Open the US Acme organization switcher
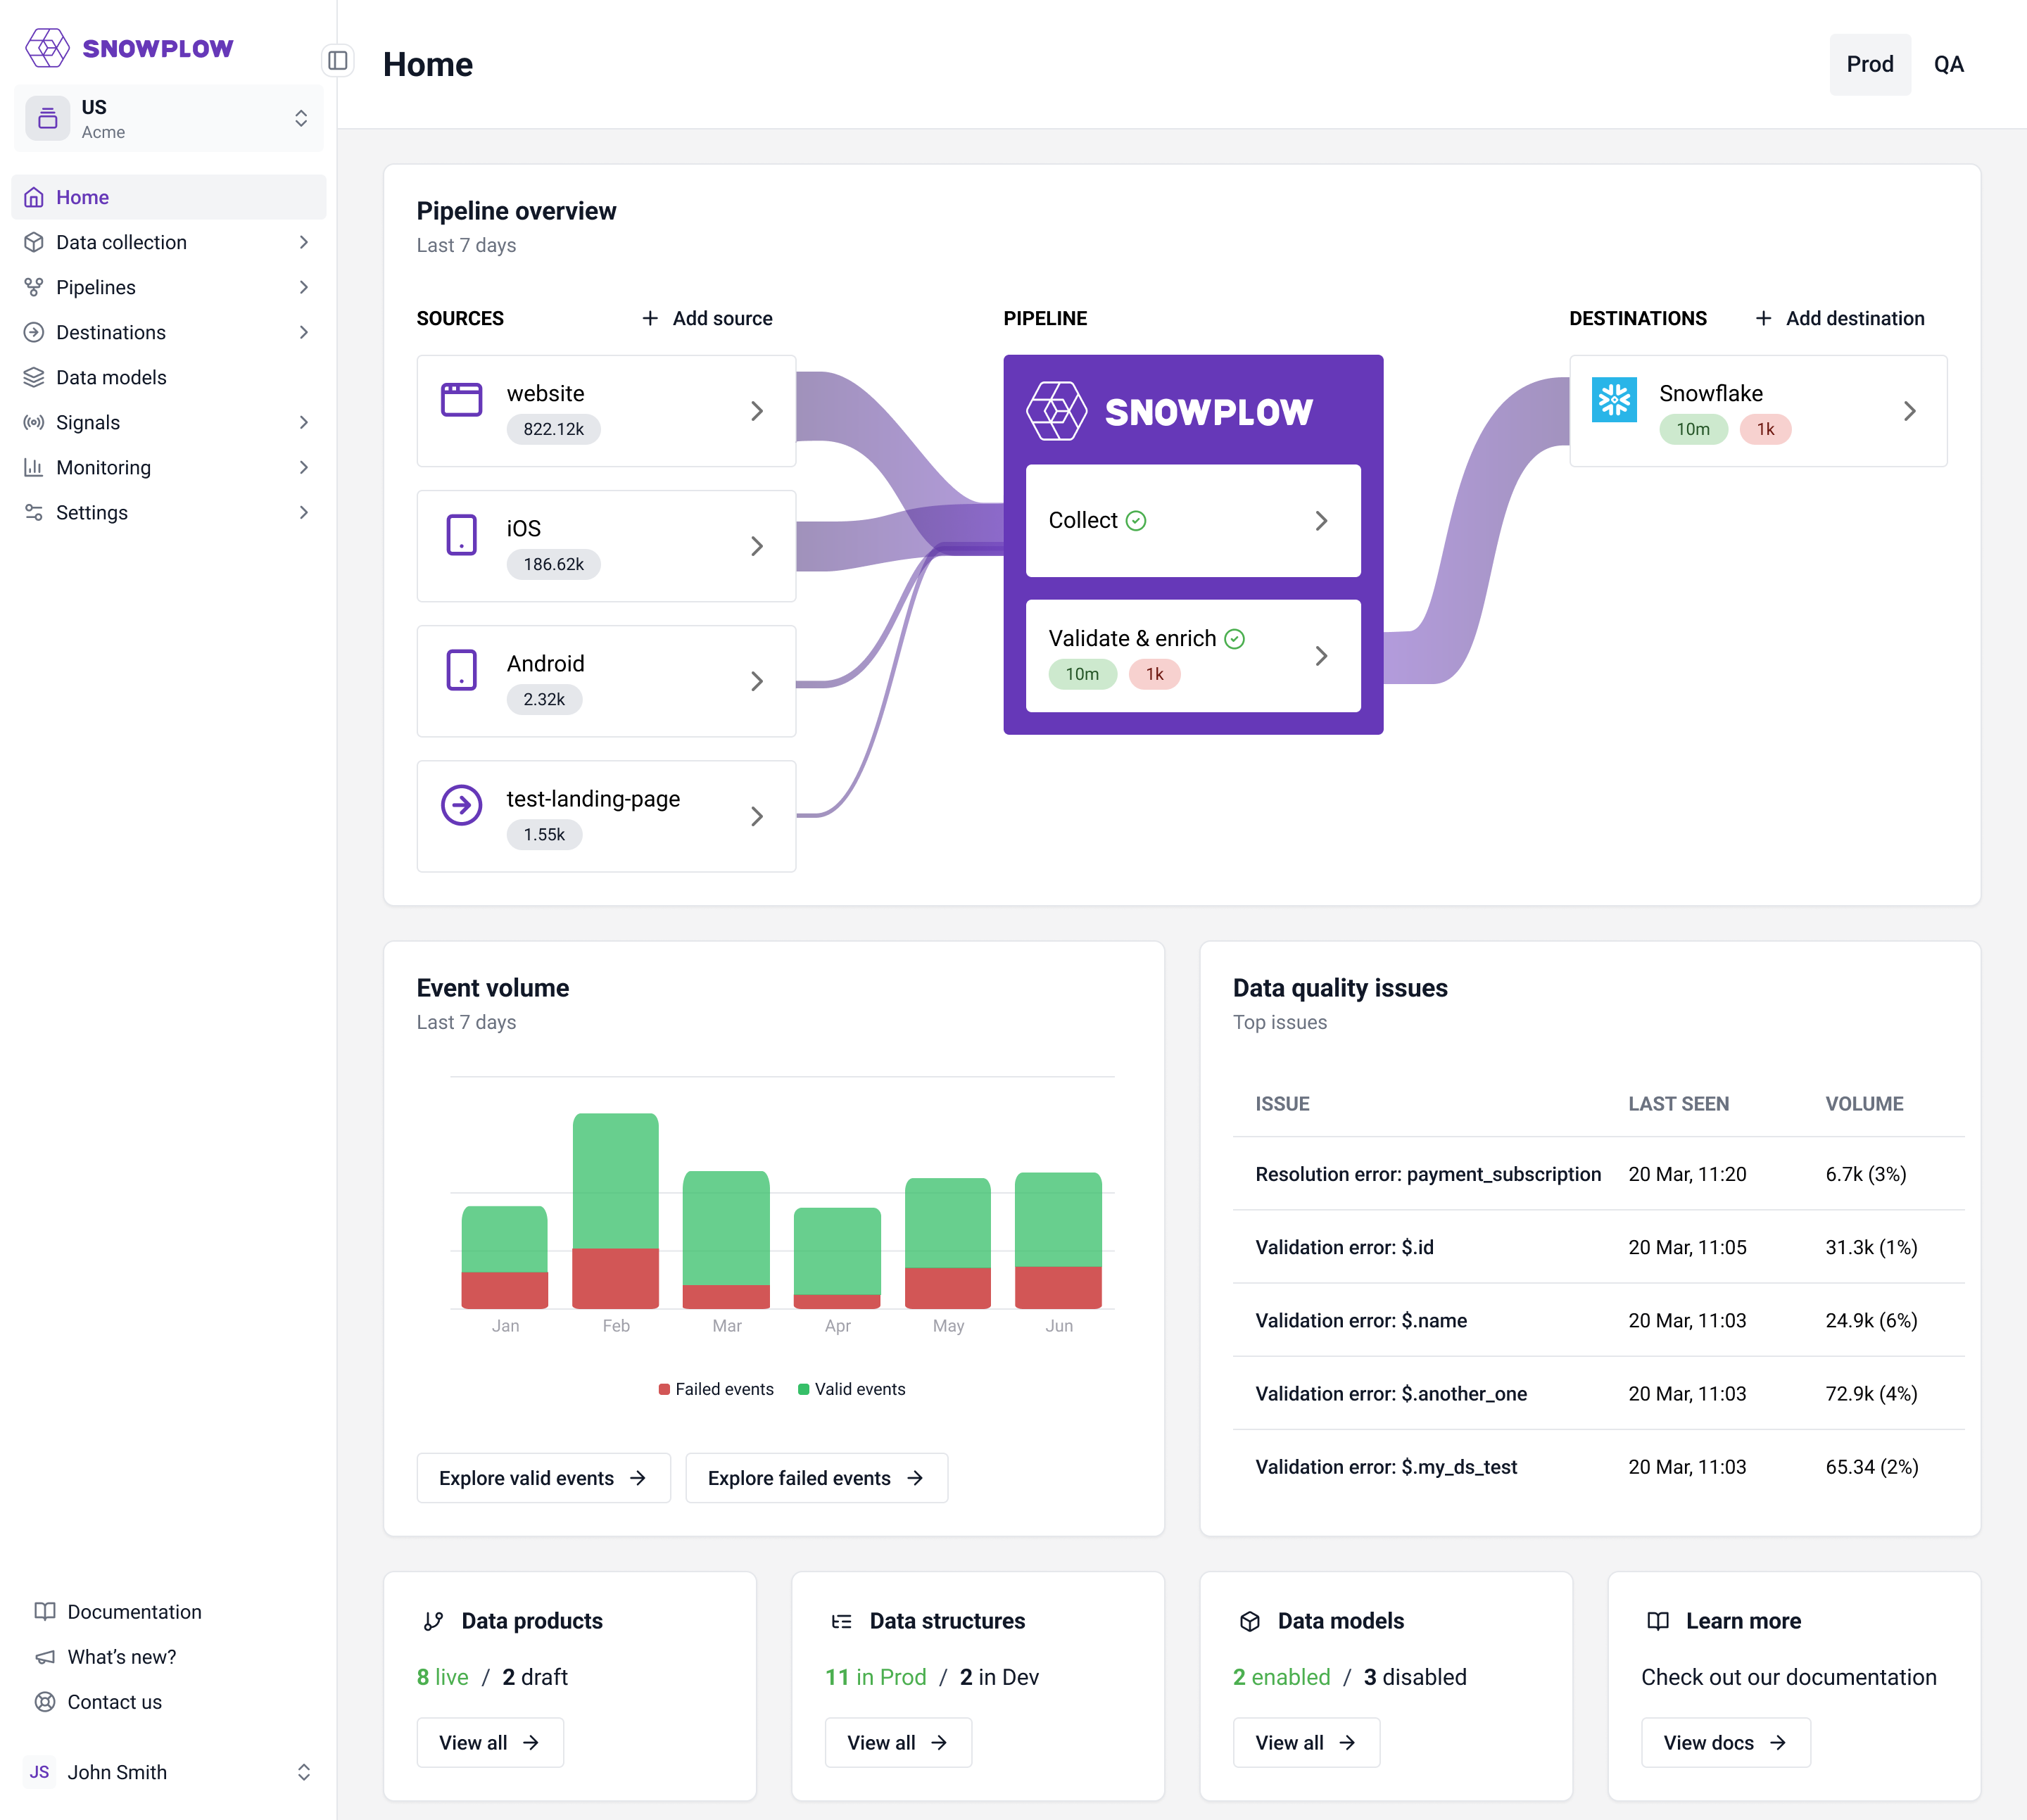The height and width of the screenshot is (1820, 2027). 169,118
